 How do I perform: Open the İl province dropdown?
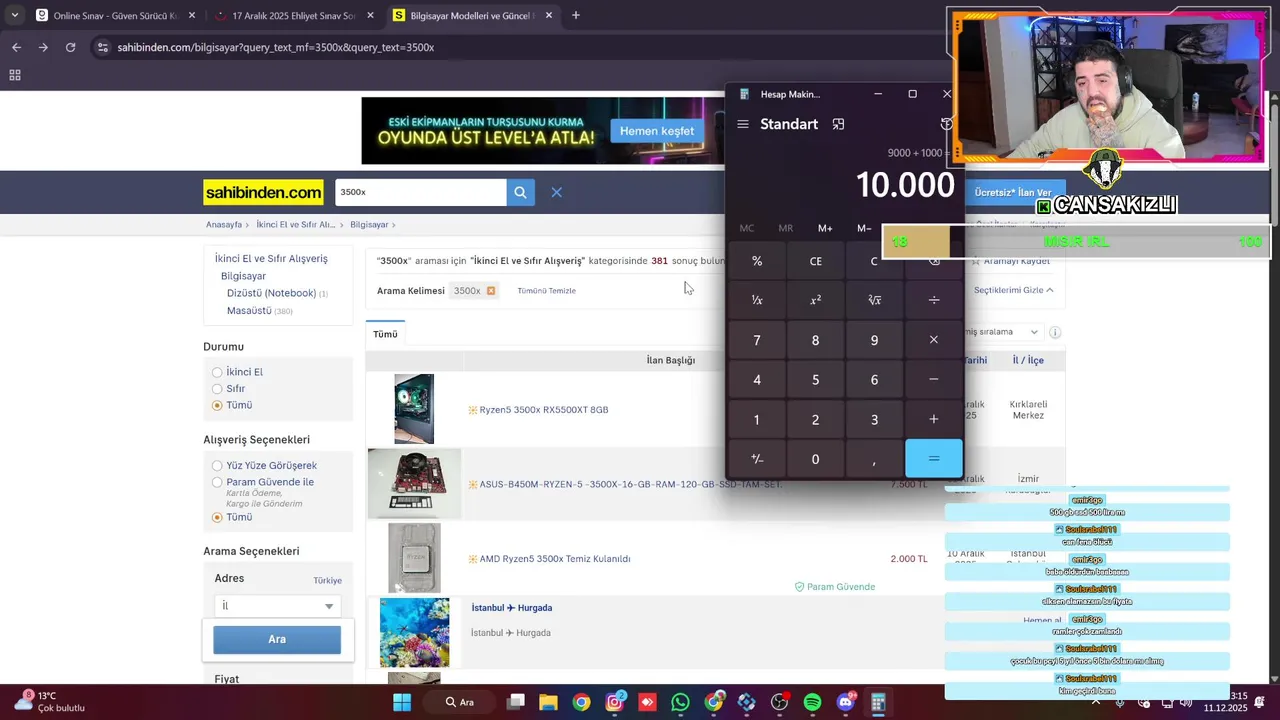coord(277,606)
